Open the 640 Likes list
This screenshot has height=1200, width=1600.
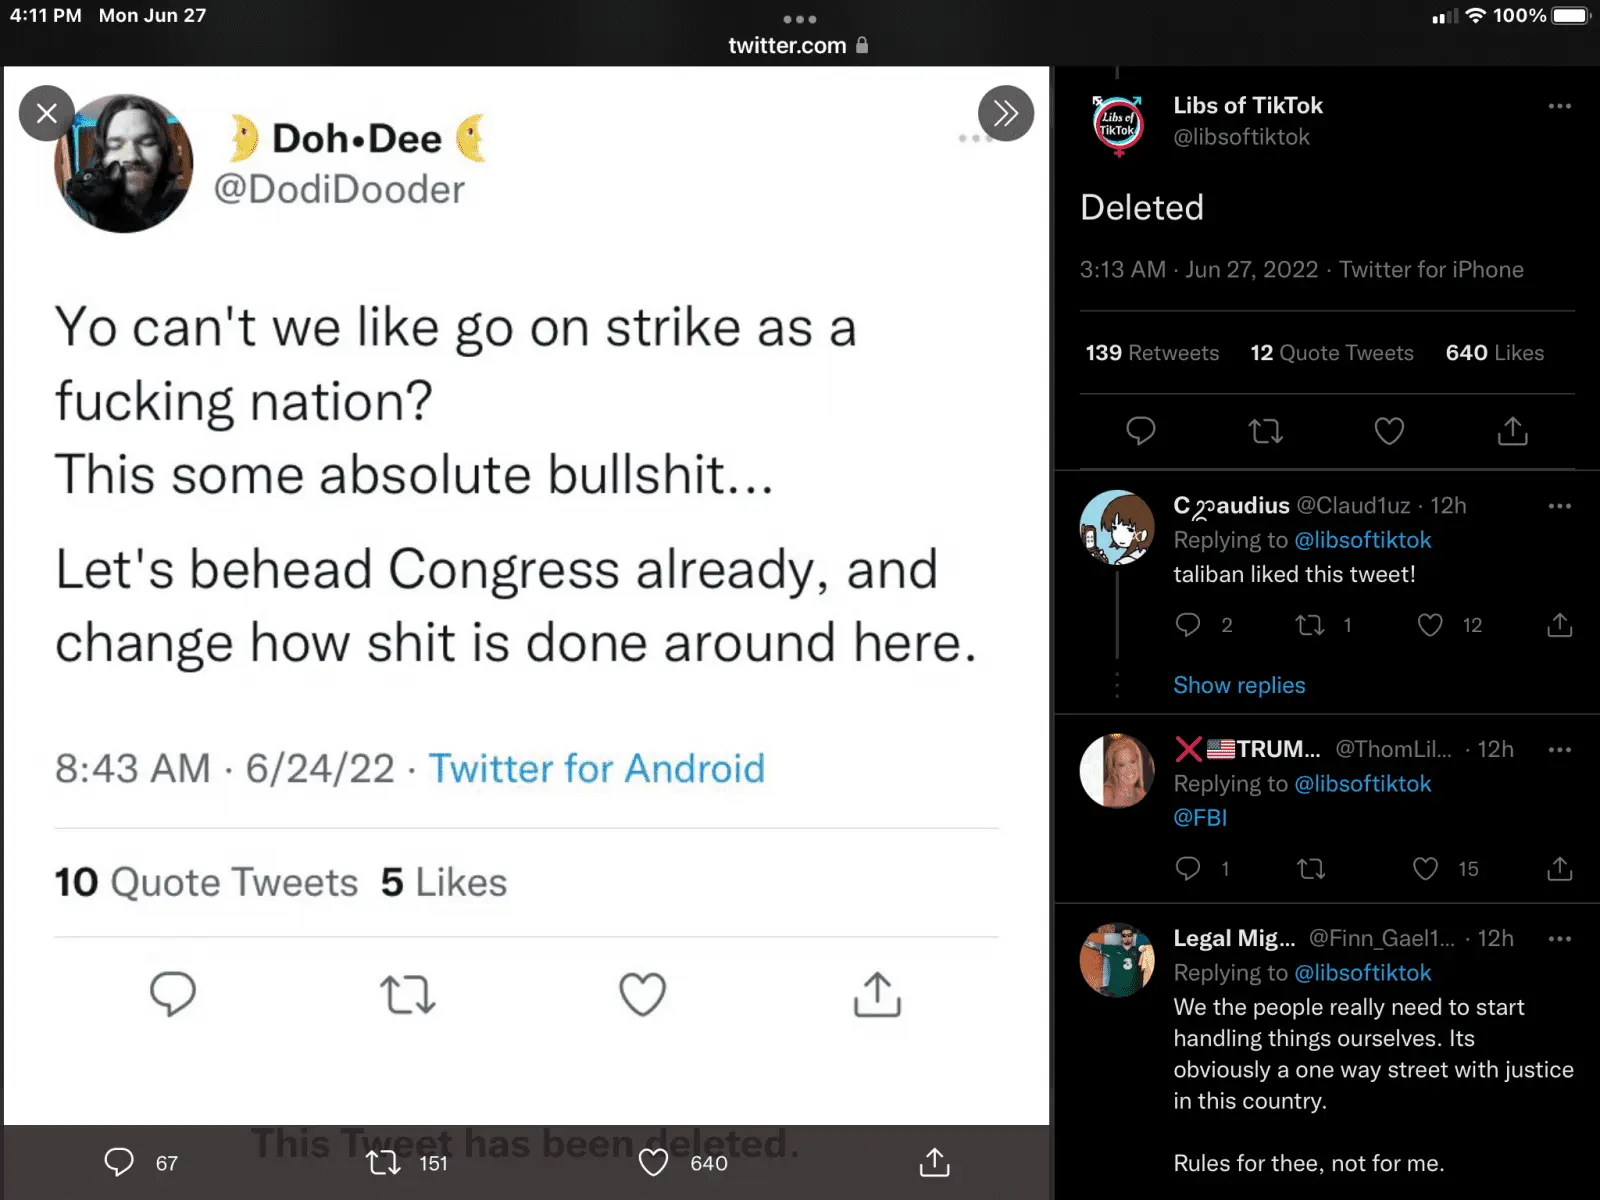click(x=1494, y=353)
